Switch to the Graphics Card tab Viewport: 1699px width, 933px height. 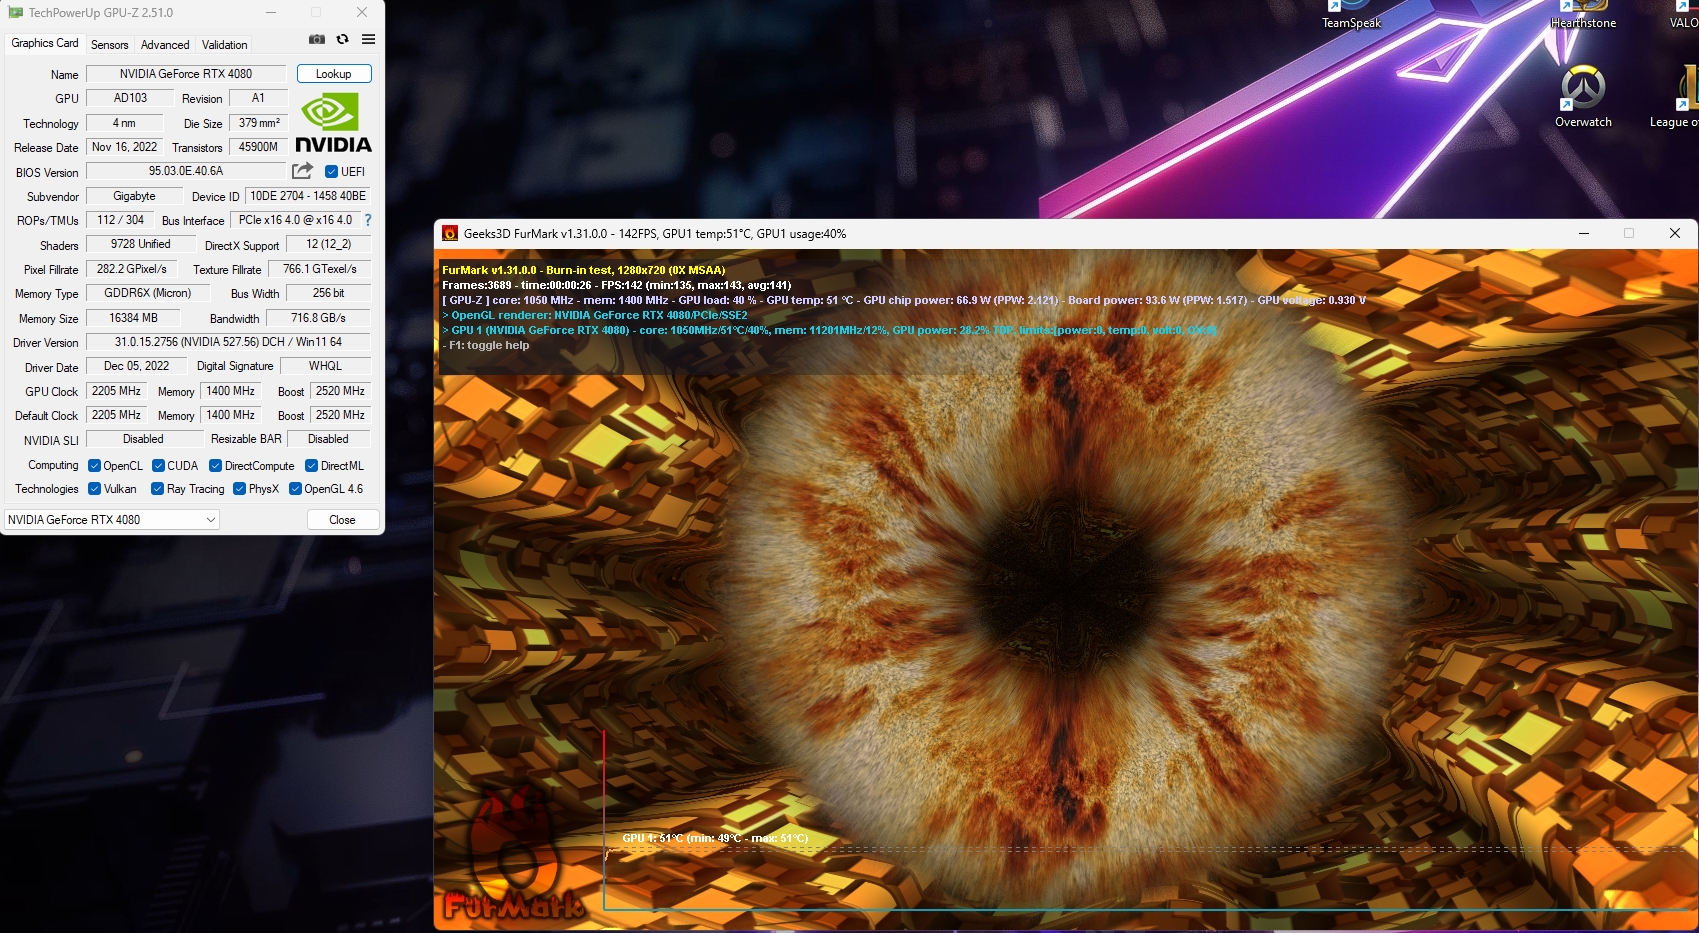tap(45, 43)
